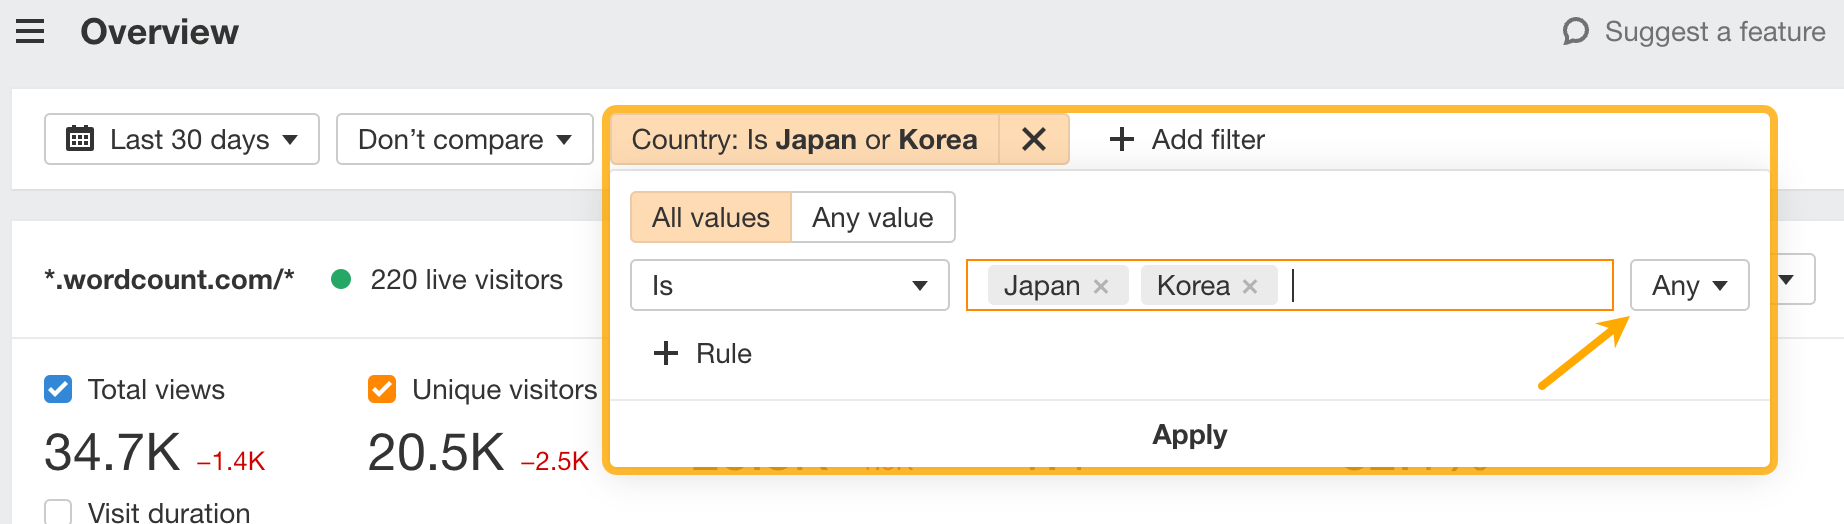Switch to the Any value tab

[872, 217]
